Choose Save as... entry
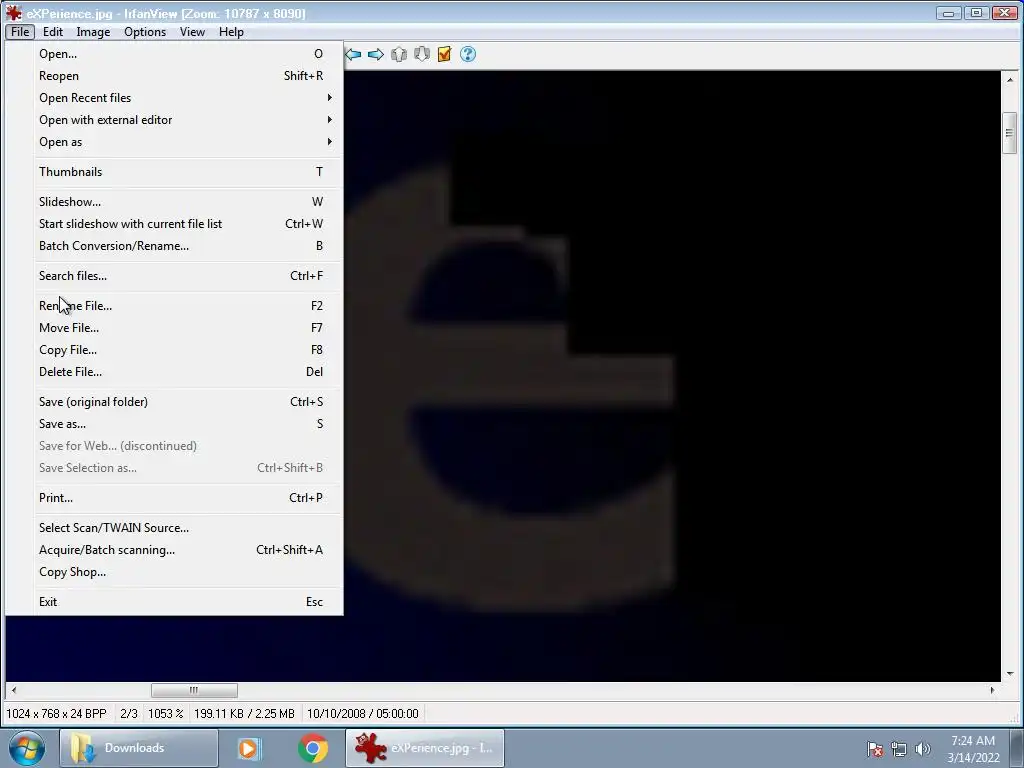The image size is (1024, 768). pyautogui.click(x=187, y=424)
